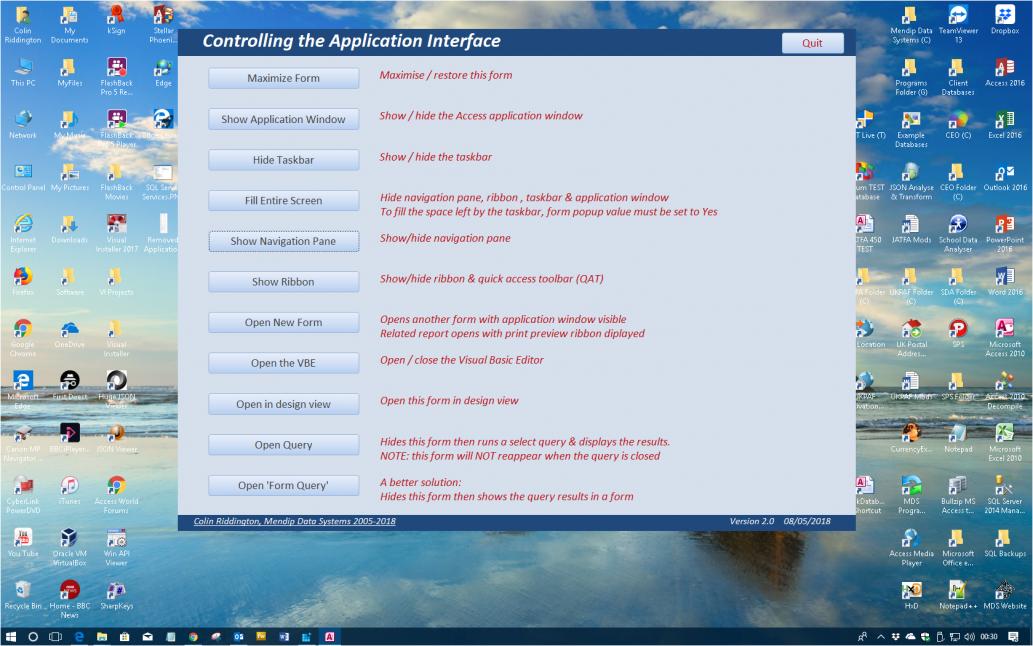Viewport: 1033px width, 646px height.
Task: Select the Example Databases desktop icon
Action: (911, 129)
